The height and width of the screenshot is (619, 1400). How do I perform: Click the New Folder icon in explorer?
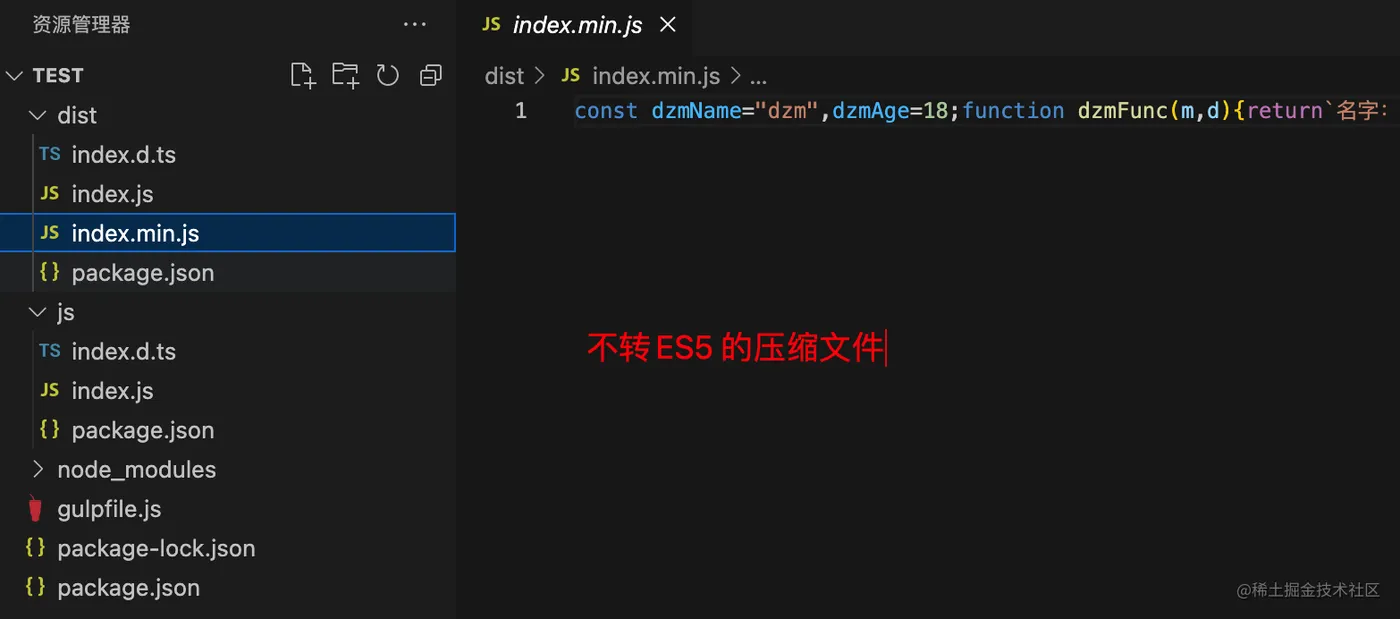pyautogui.click(x=346, y=75)
